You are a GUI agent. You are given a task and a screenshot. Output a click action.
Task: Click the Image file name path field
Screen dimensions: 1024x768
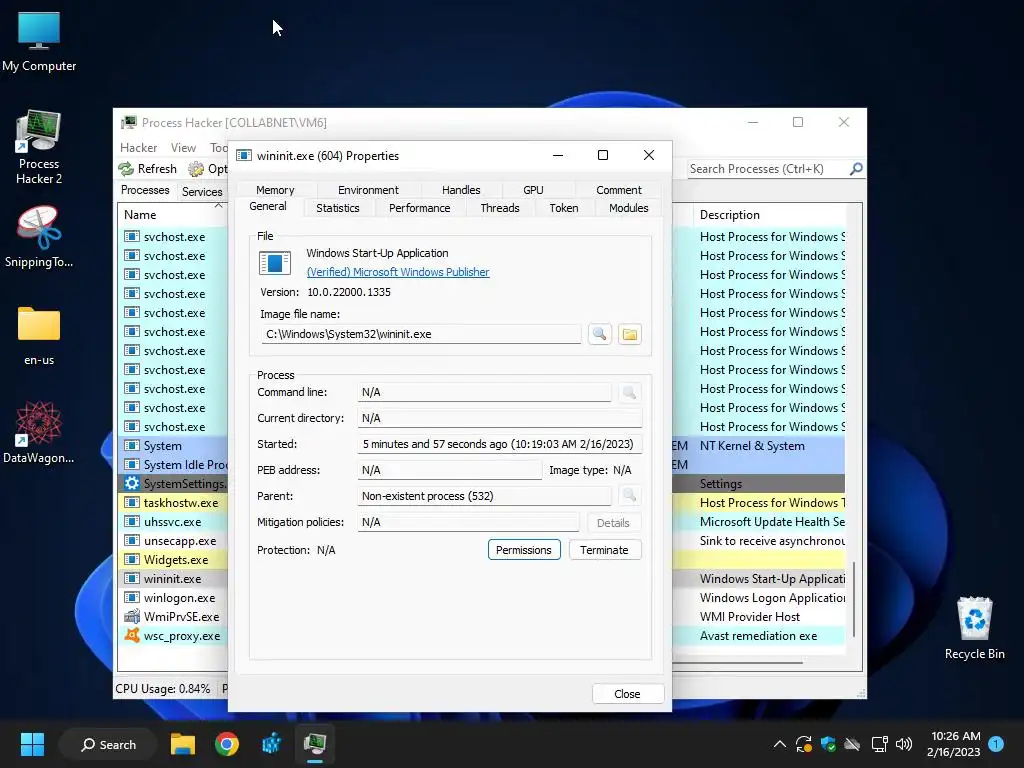[x=421, y=334]
